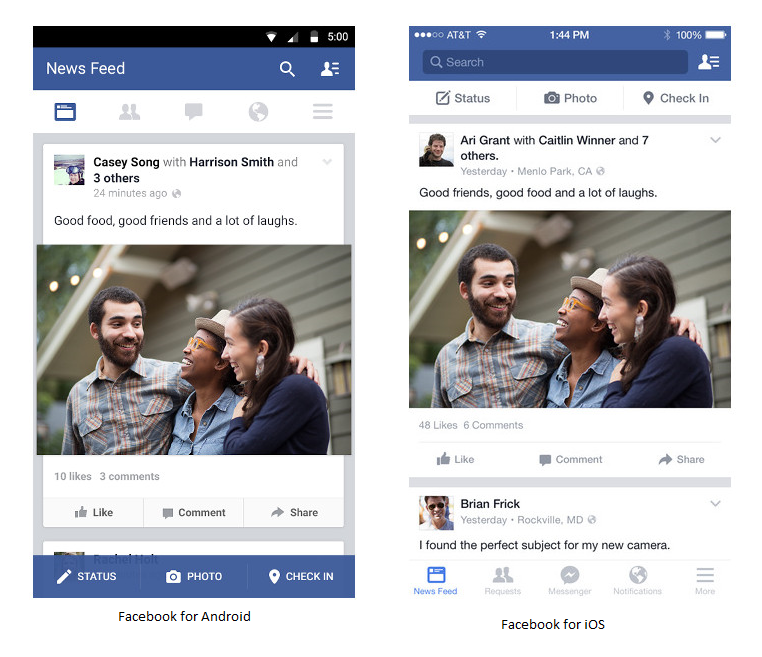Tap Rockville, MD location text
Image resolution: width=762 pixels, height=657 pixels.
coord(550,520)
